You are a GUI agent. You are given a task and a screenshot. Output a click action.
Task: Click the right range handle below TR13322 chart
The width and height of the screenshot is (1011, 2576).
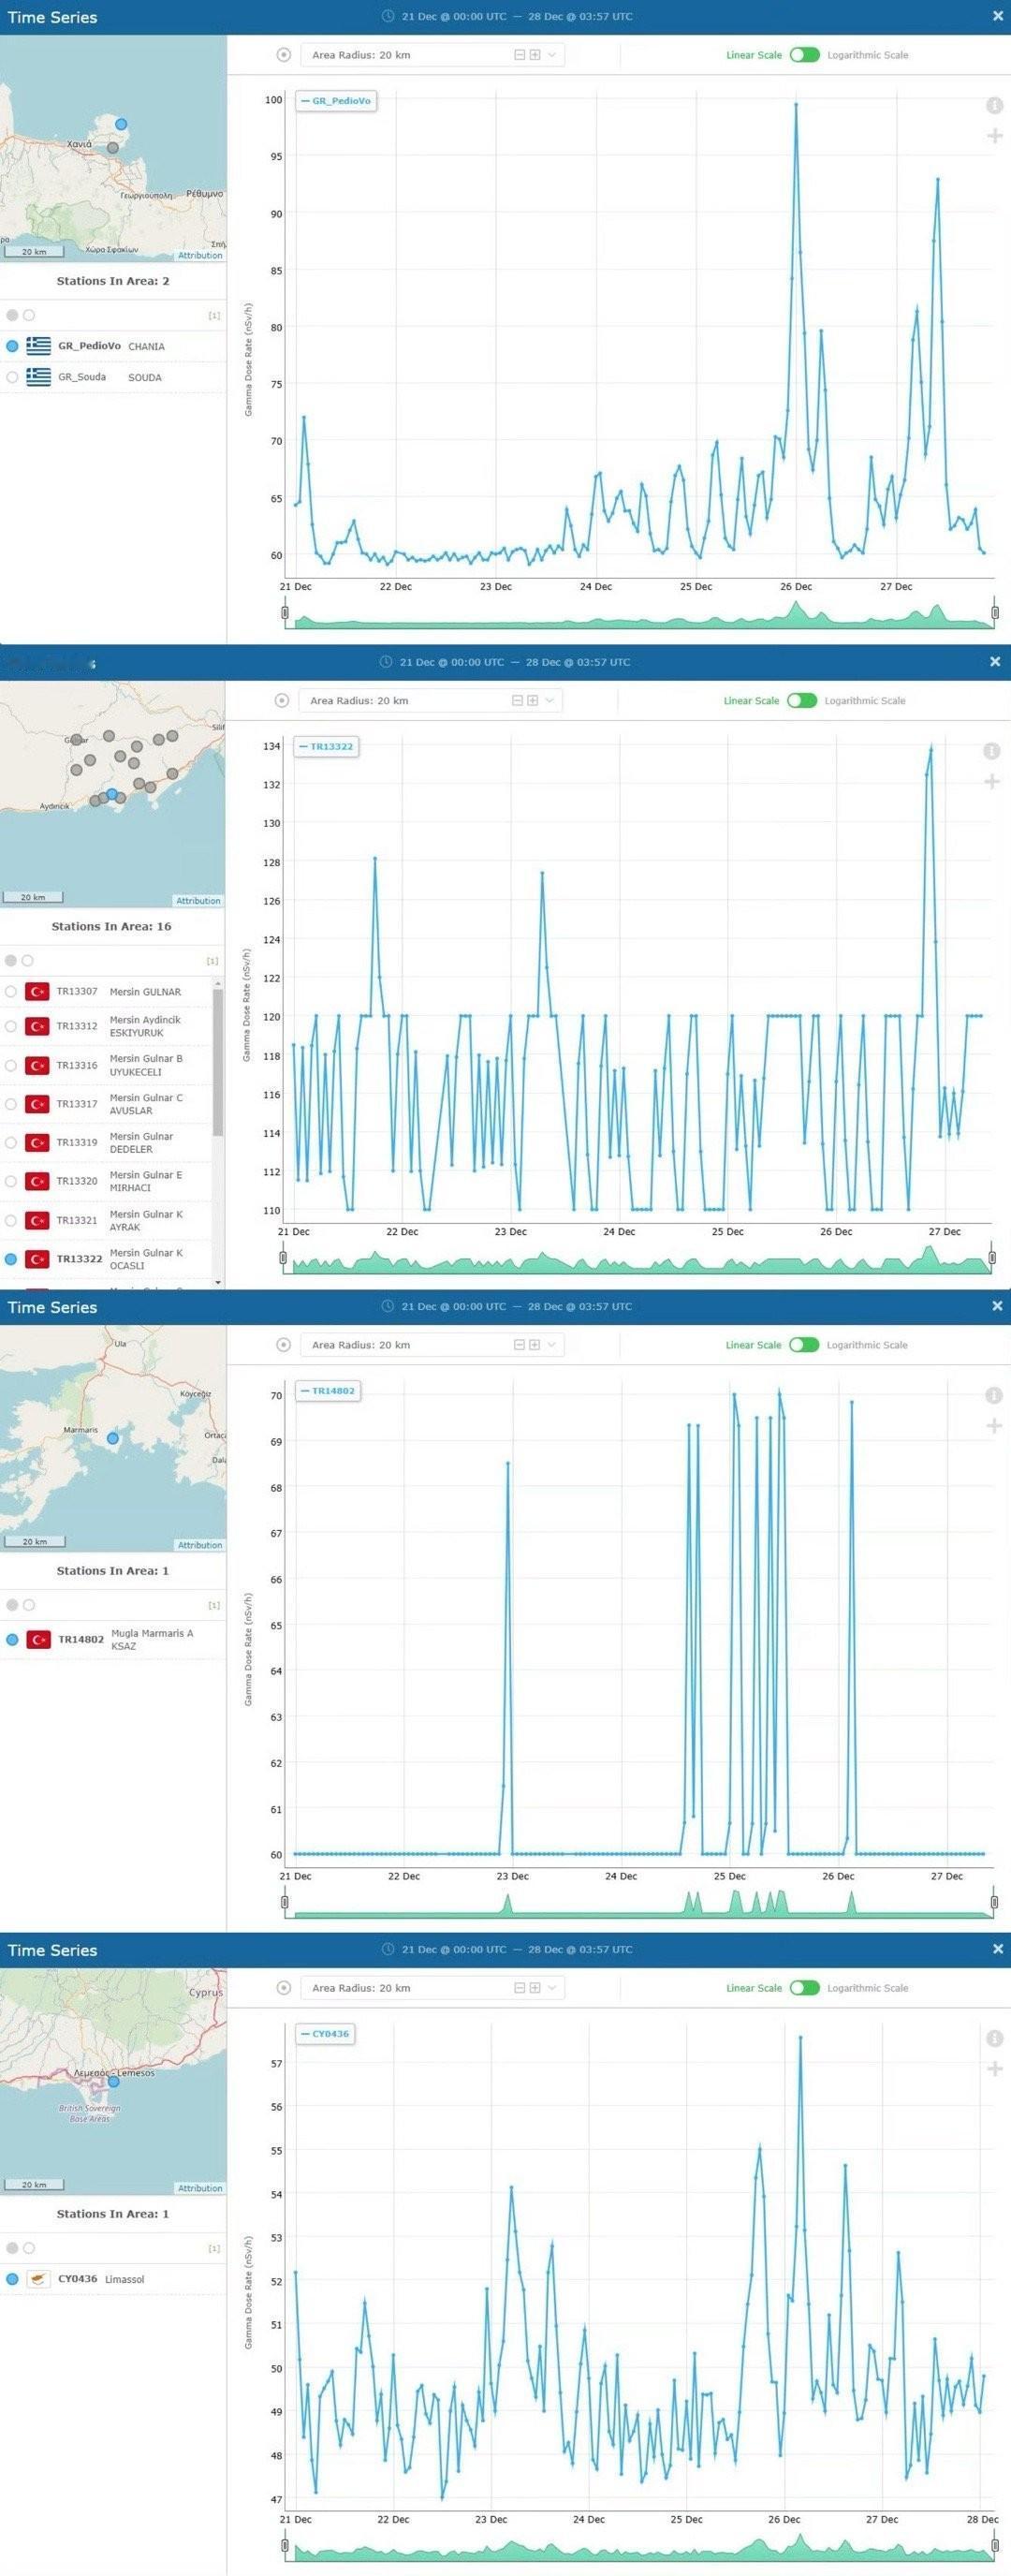point(992,1258)
